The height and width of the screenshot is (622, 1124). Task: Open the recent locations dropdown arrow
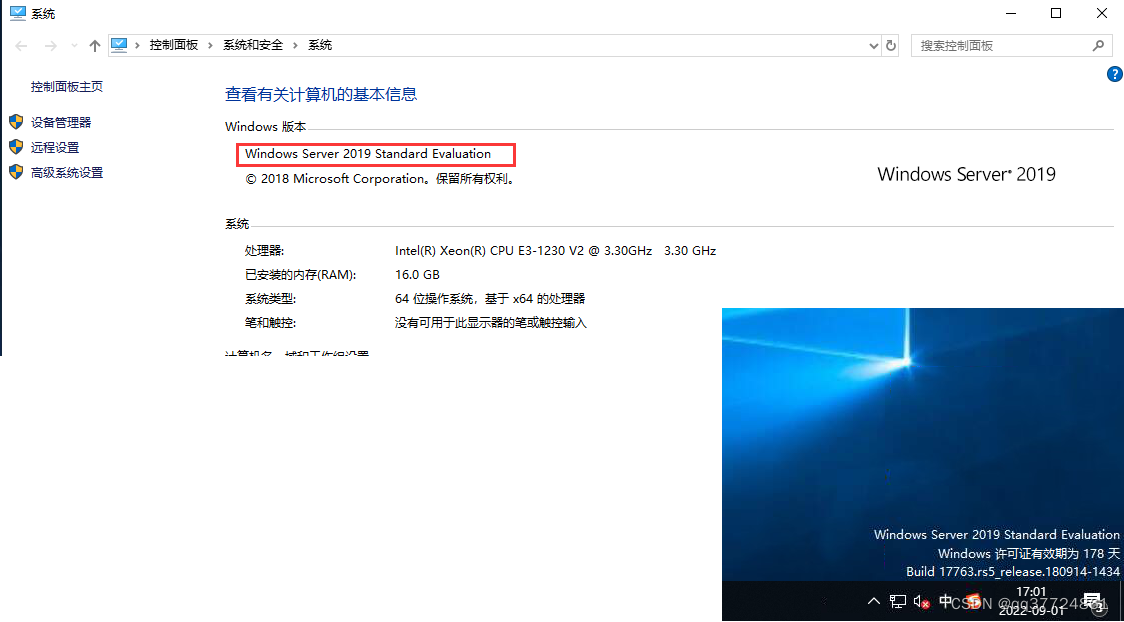[x=75, y=46]
